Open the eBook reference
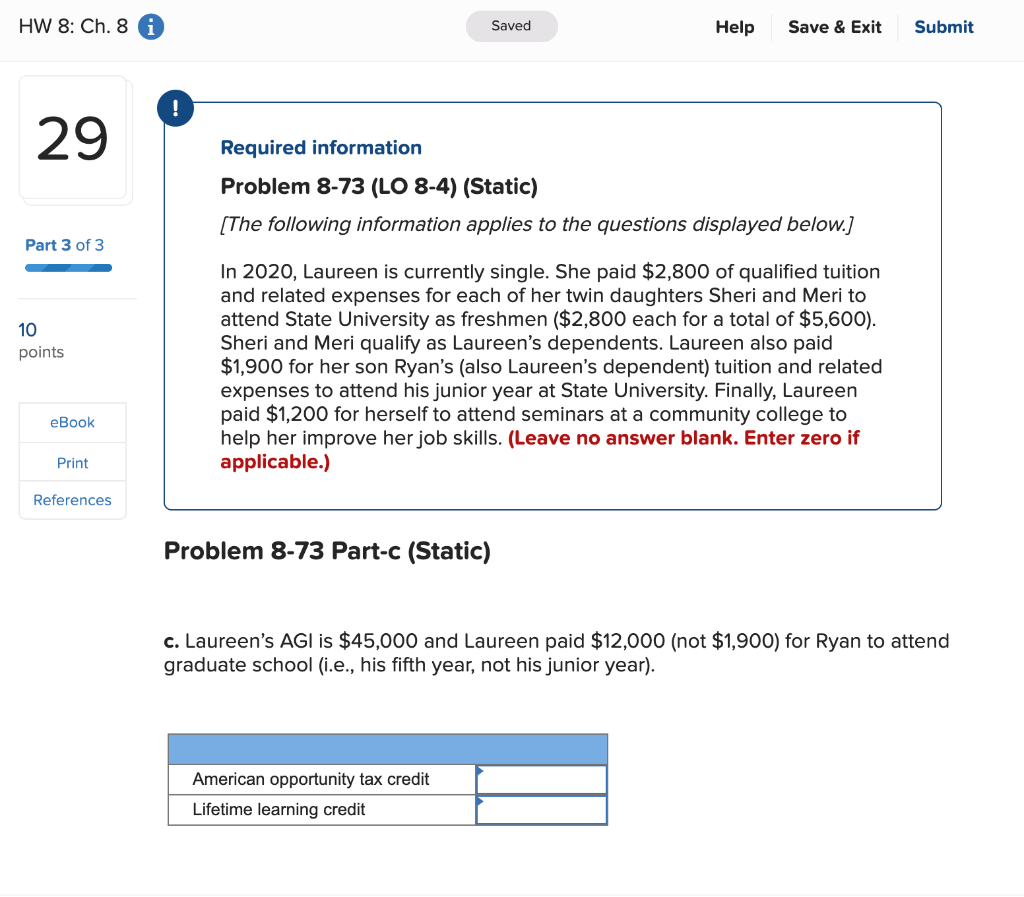The image size is (1024, 897). pos(72,423)
